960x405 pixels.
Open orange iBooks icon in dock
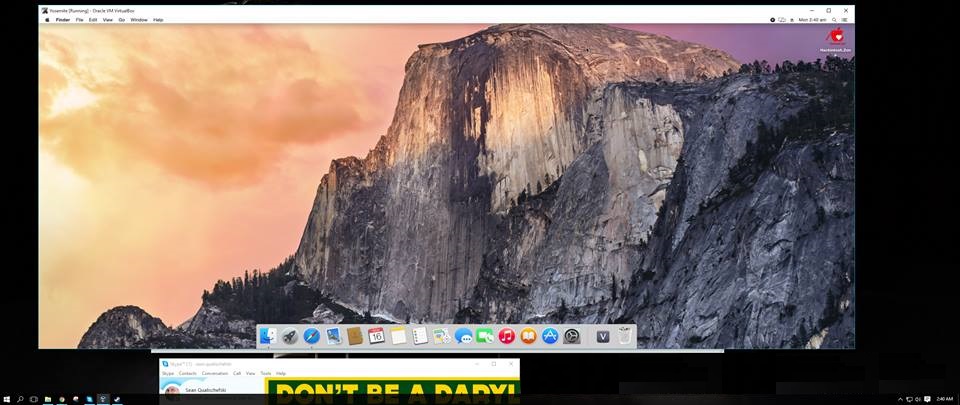tap(528, 336)
